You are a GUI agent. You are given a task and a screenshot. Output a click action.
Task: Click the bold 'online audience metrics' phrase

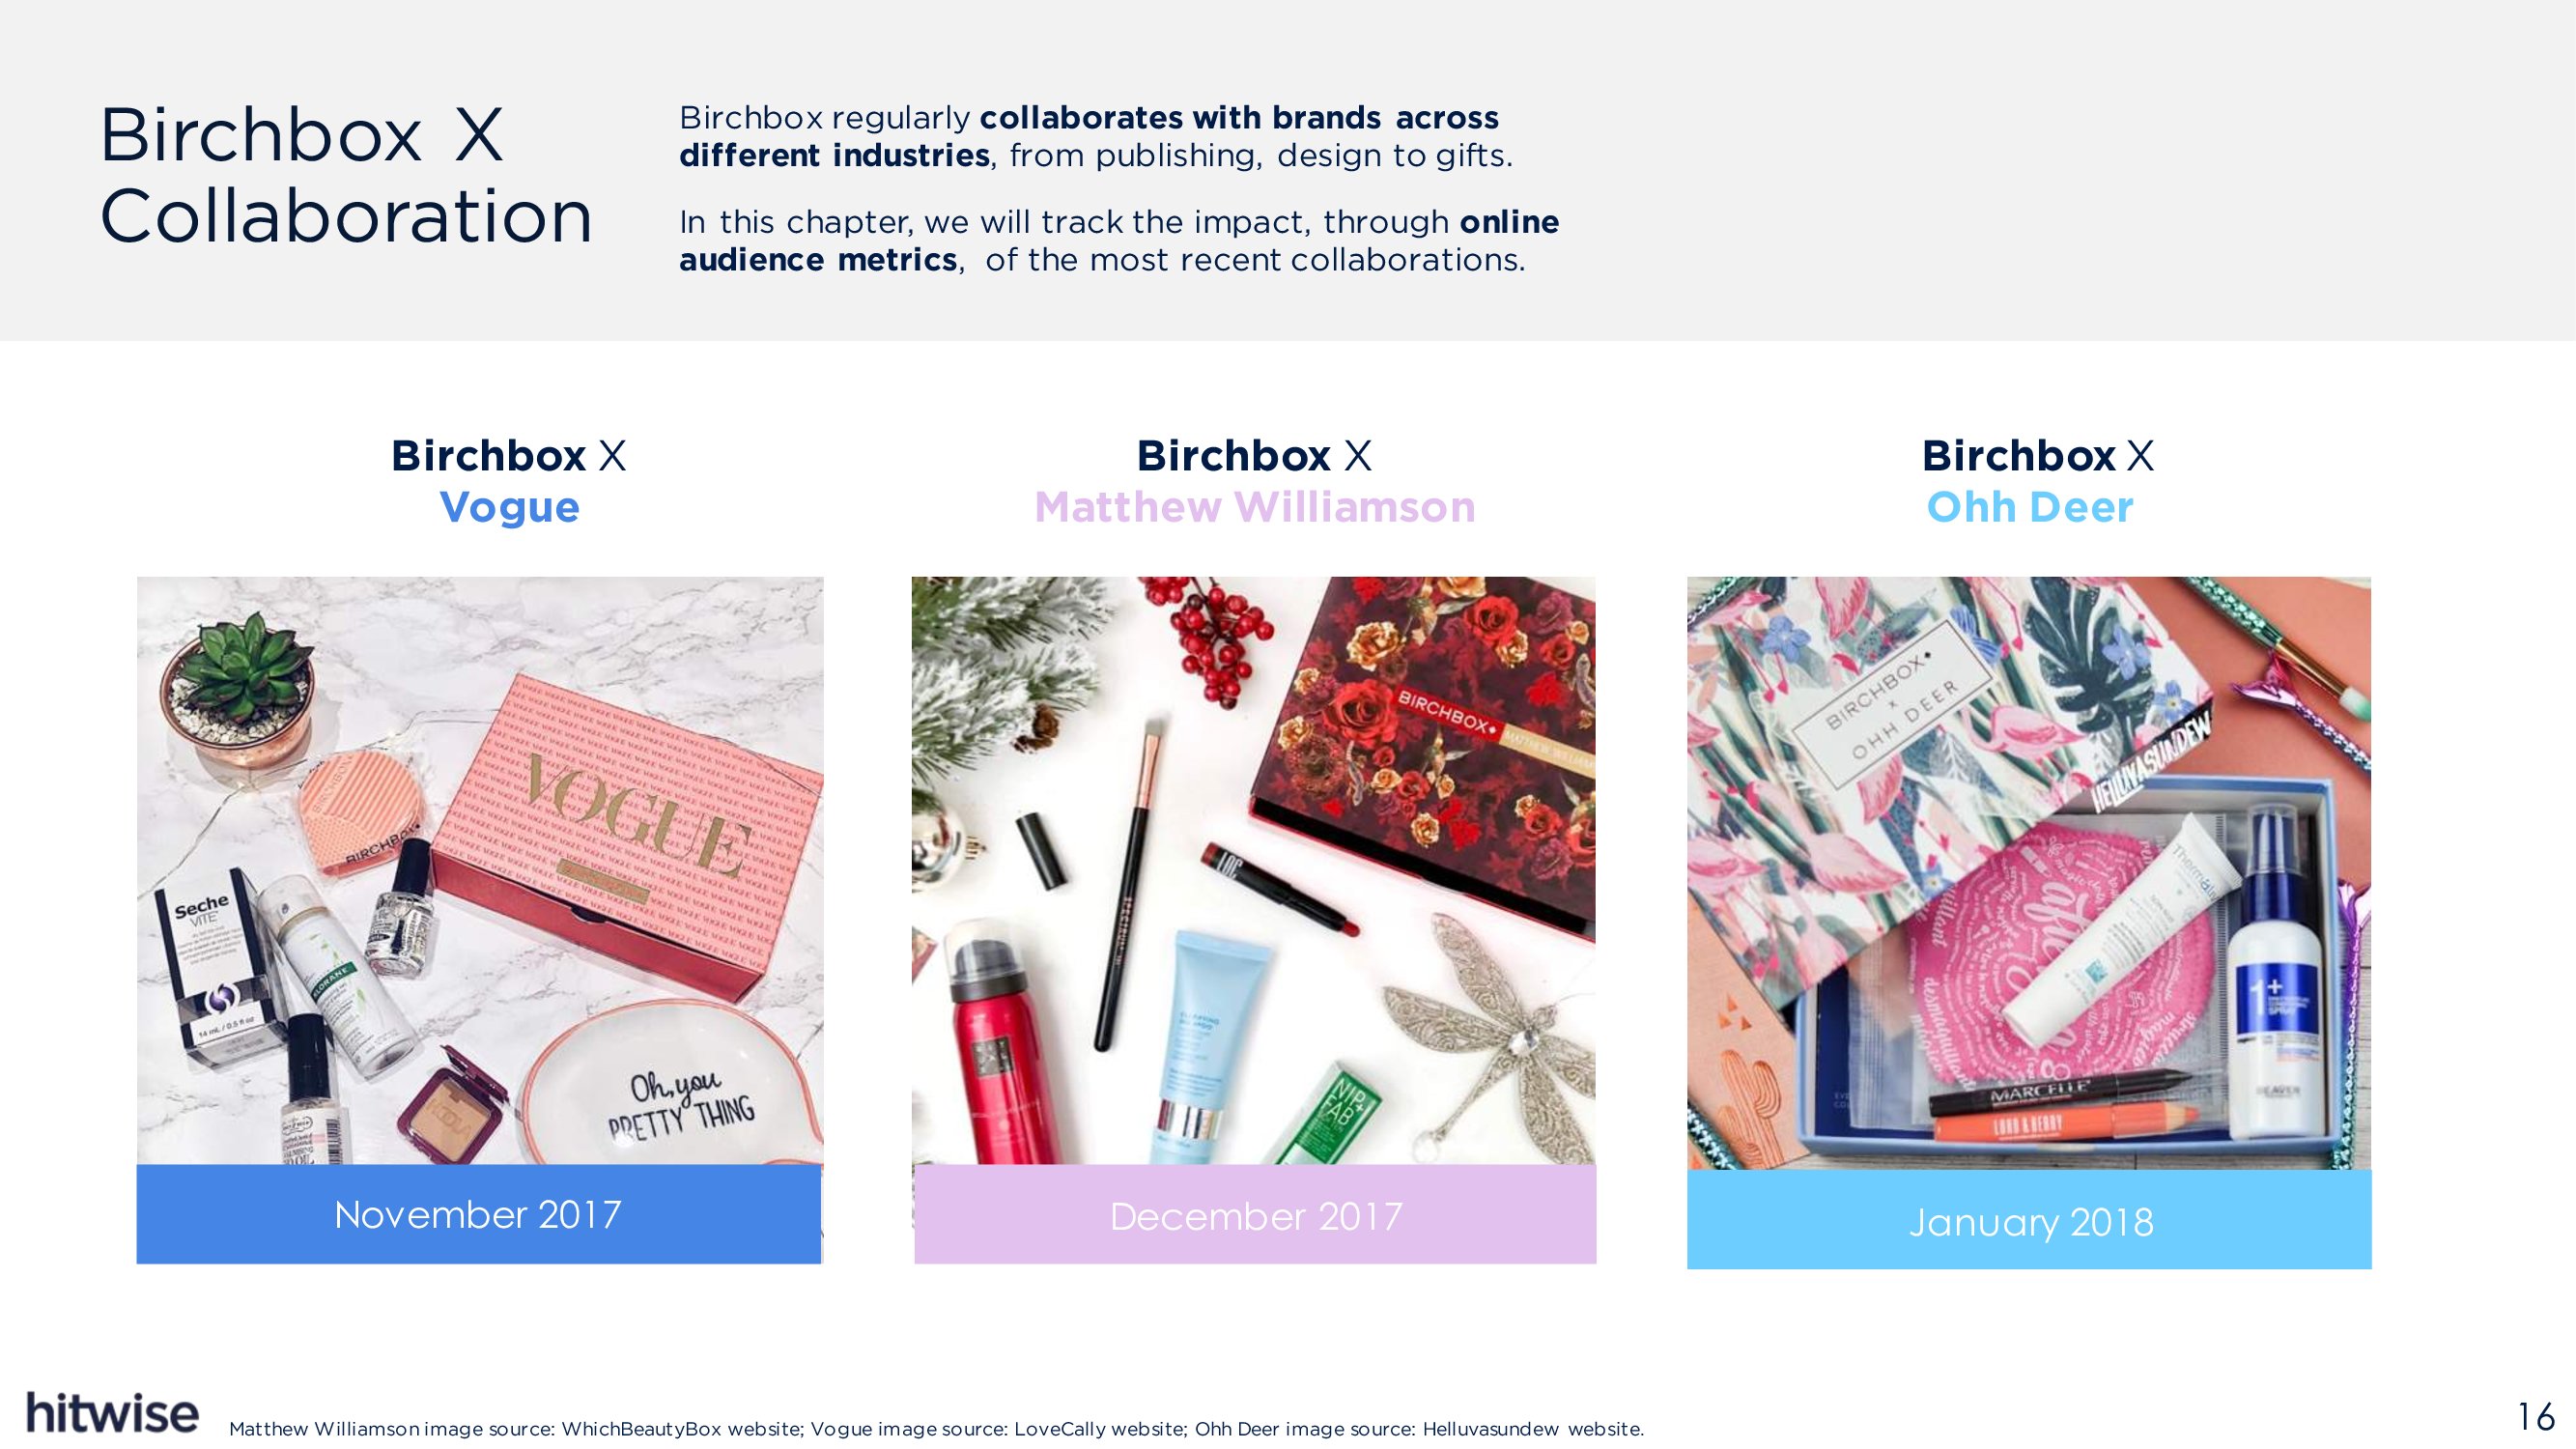coord(1119,240)
